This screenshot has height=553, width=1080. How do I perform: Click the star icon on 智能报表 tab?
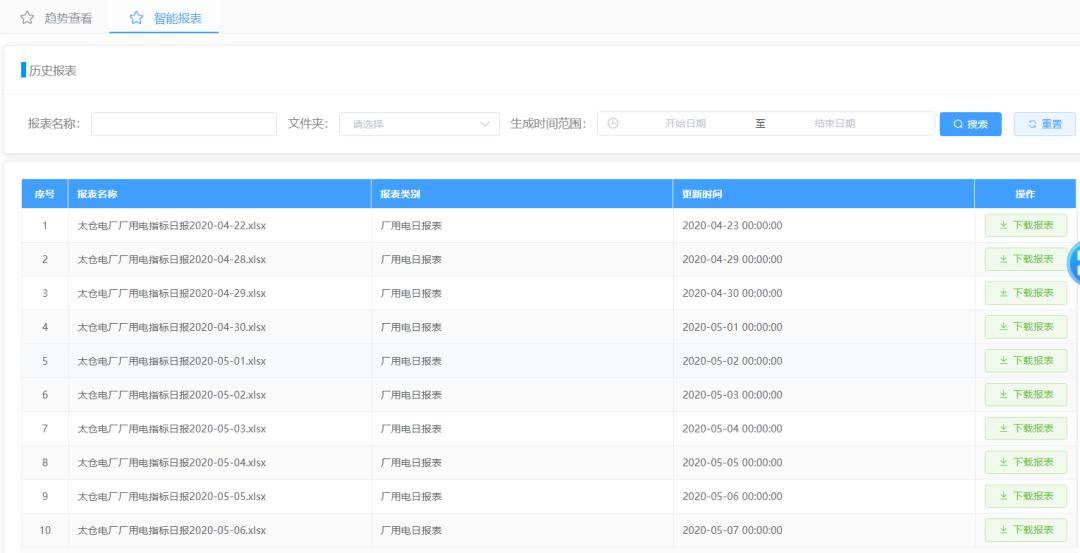point(137,18)
